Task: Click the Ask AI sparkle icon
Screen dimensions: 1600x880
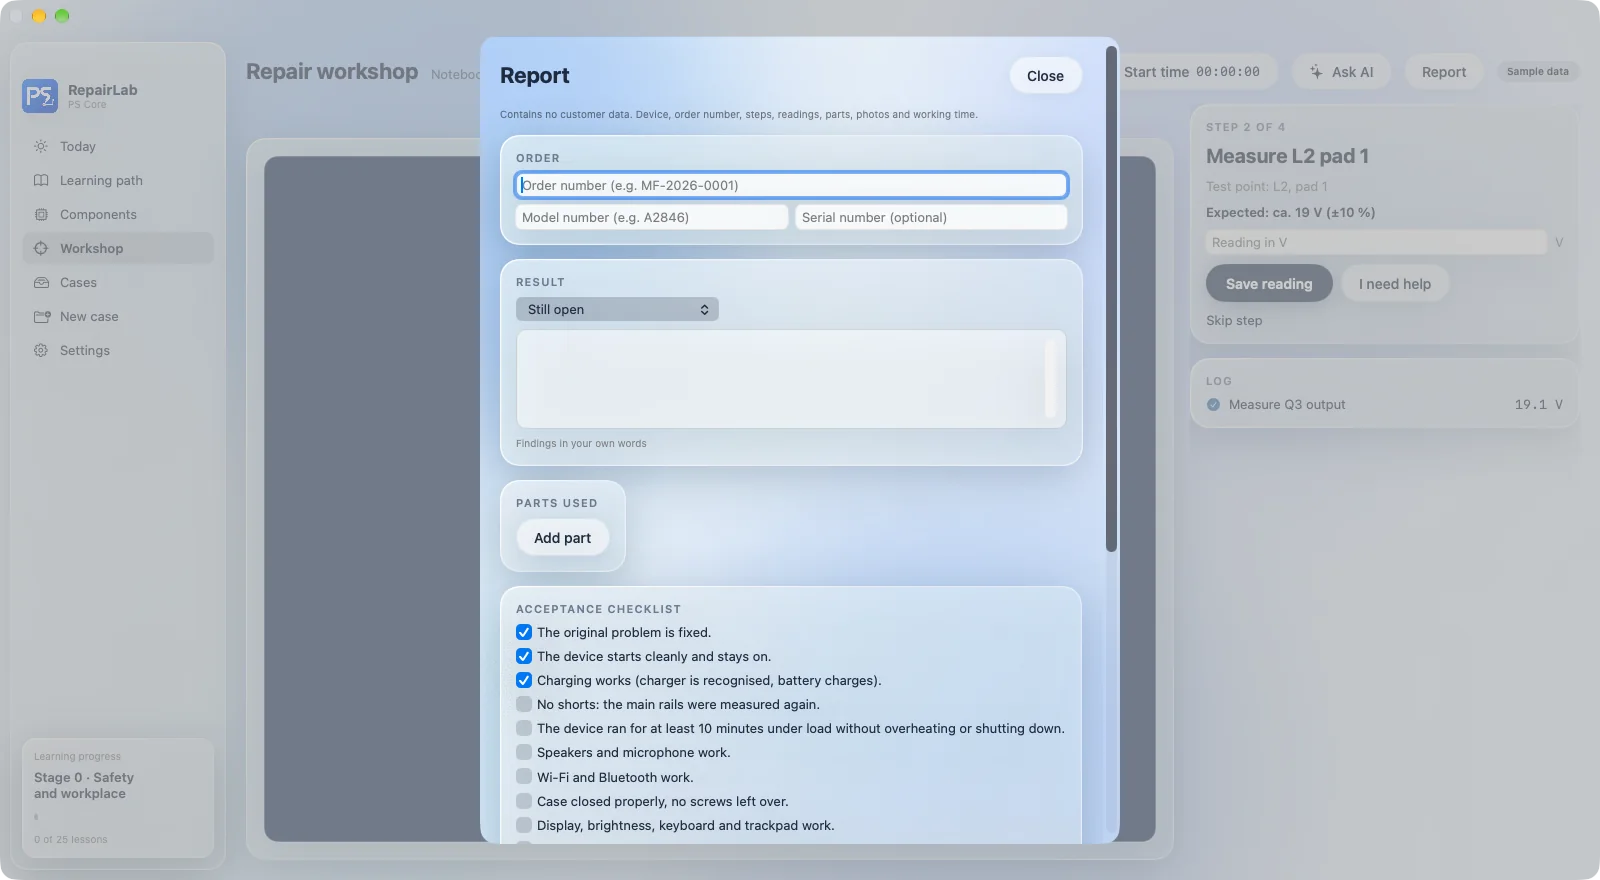Action: click(1316, 72)
